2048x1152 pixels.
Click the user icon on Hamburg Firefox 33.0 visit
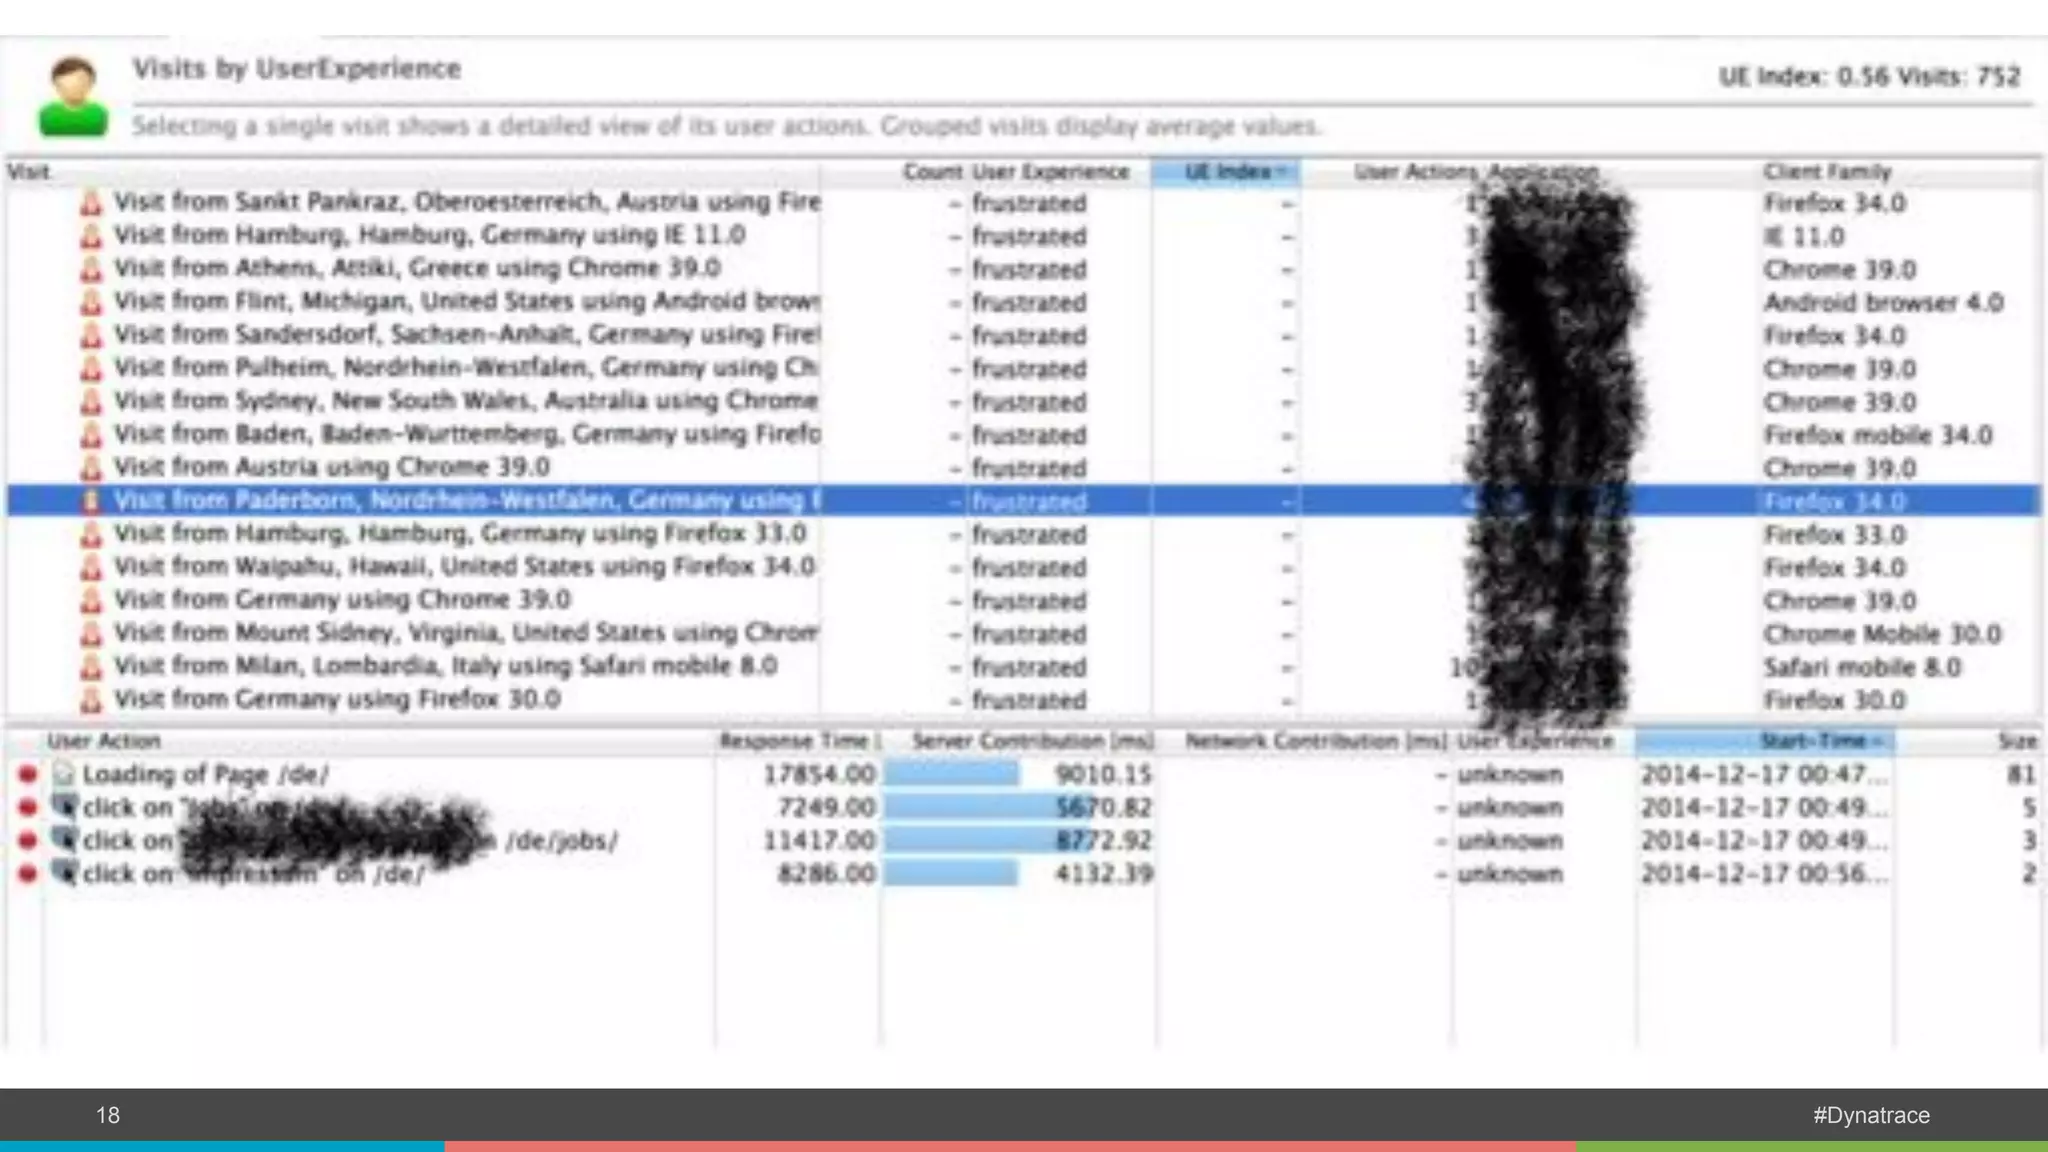(91, 534)
